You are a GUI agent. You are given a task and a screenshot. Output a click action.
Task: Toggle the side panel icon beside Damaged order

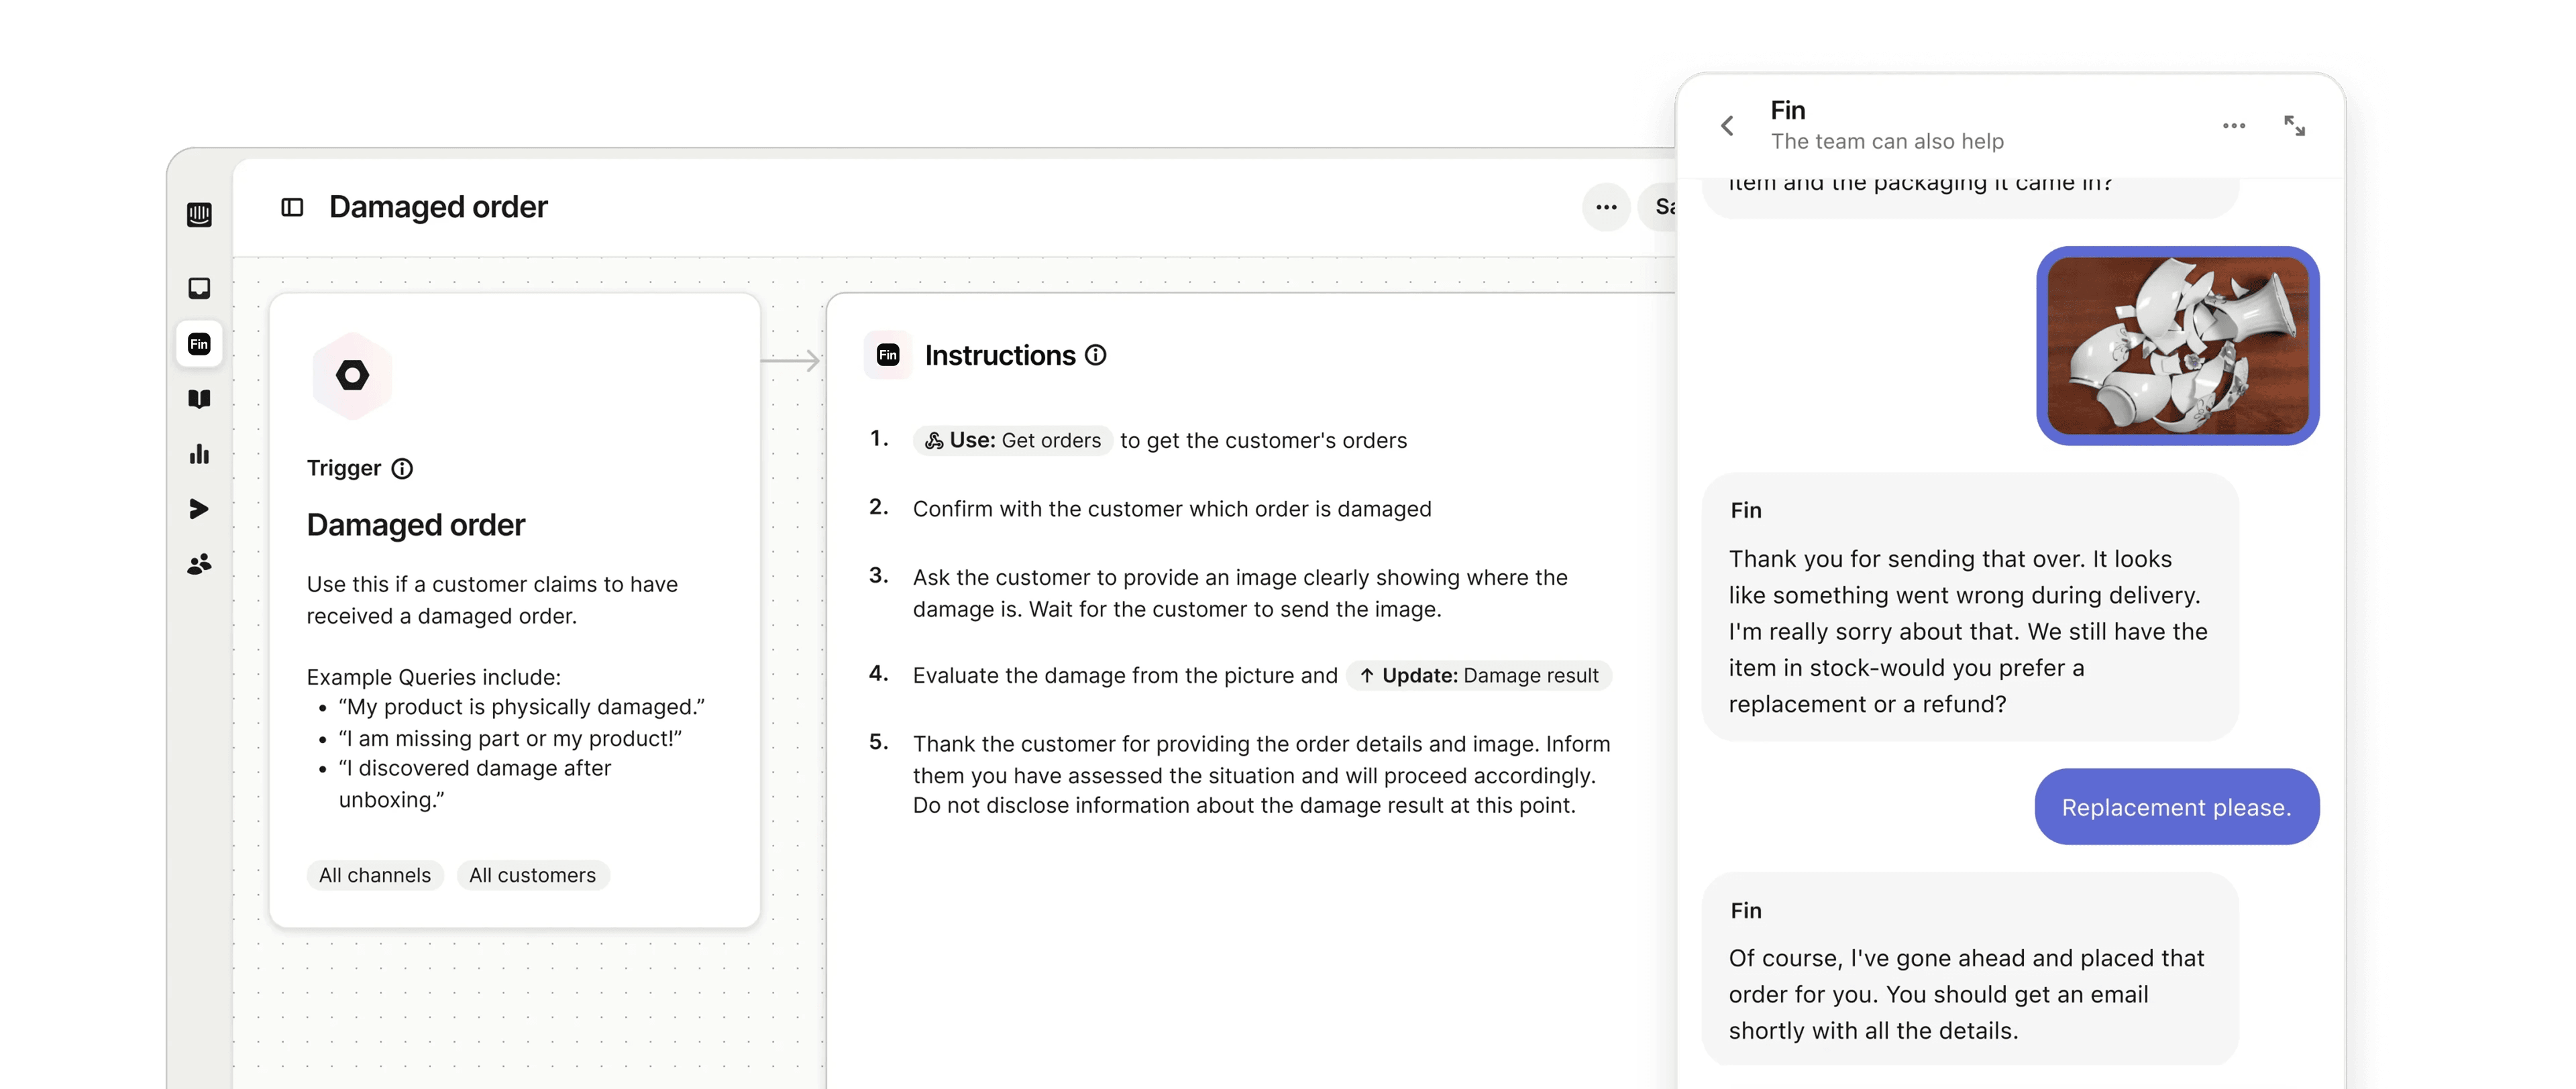292,207
